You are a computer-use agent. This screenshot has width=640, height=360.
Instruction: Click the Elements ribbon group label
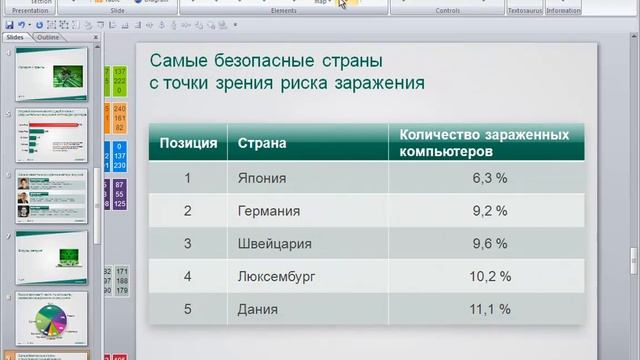pyautogui.click(x=283, y=11)
